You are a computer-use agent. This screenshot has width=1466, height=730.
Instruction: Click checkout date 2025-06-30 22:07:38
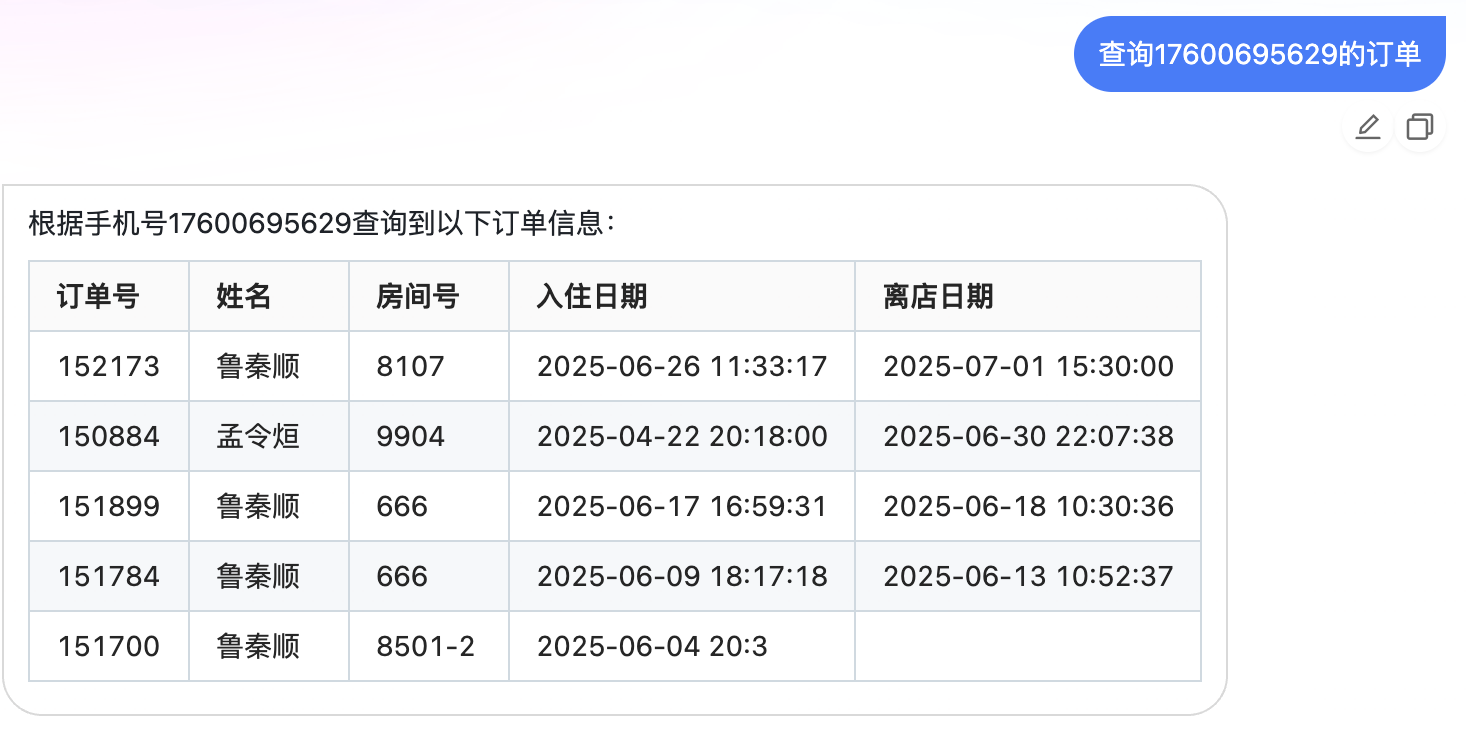click(1028, 436)
